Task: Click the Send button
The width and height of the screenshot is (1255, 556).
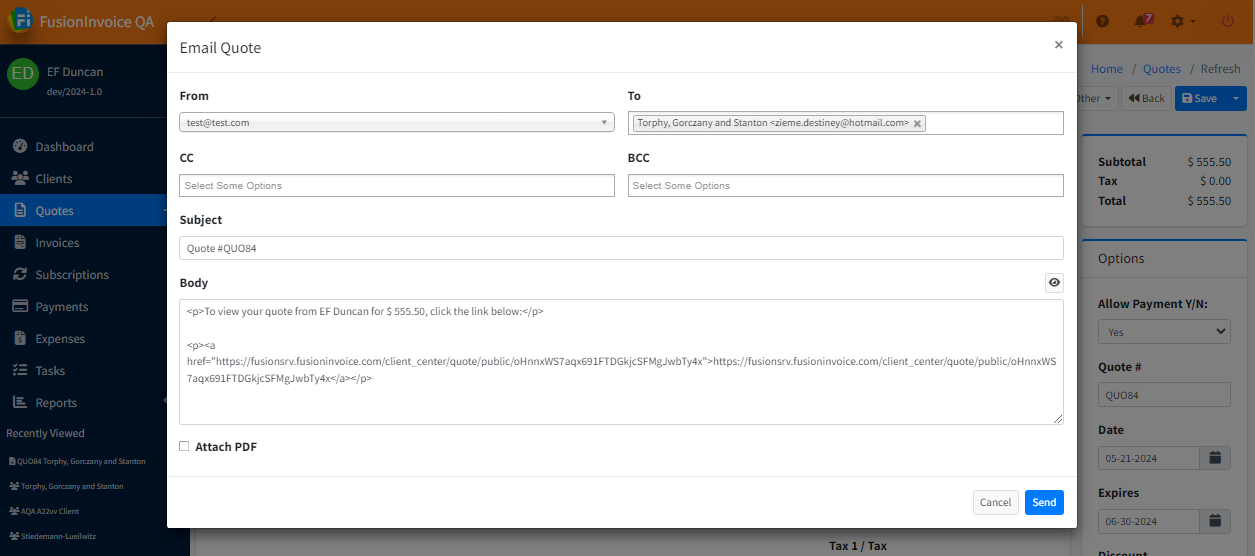Action: coord(1043,502)
